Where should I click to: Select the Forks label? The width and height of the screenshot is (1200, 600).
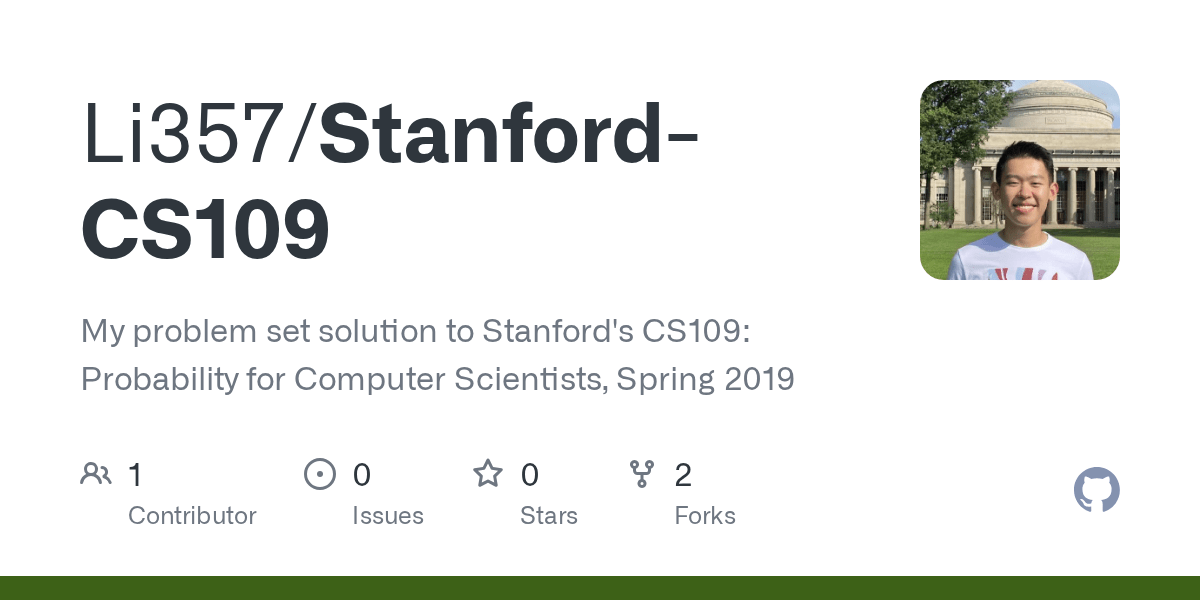click(x=705, y=516)
